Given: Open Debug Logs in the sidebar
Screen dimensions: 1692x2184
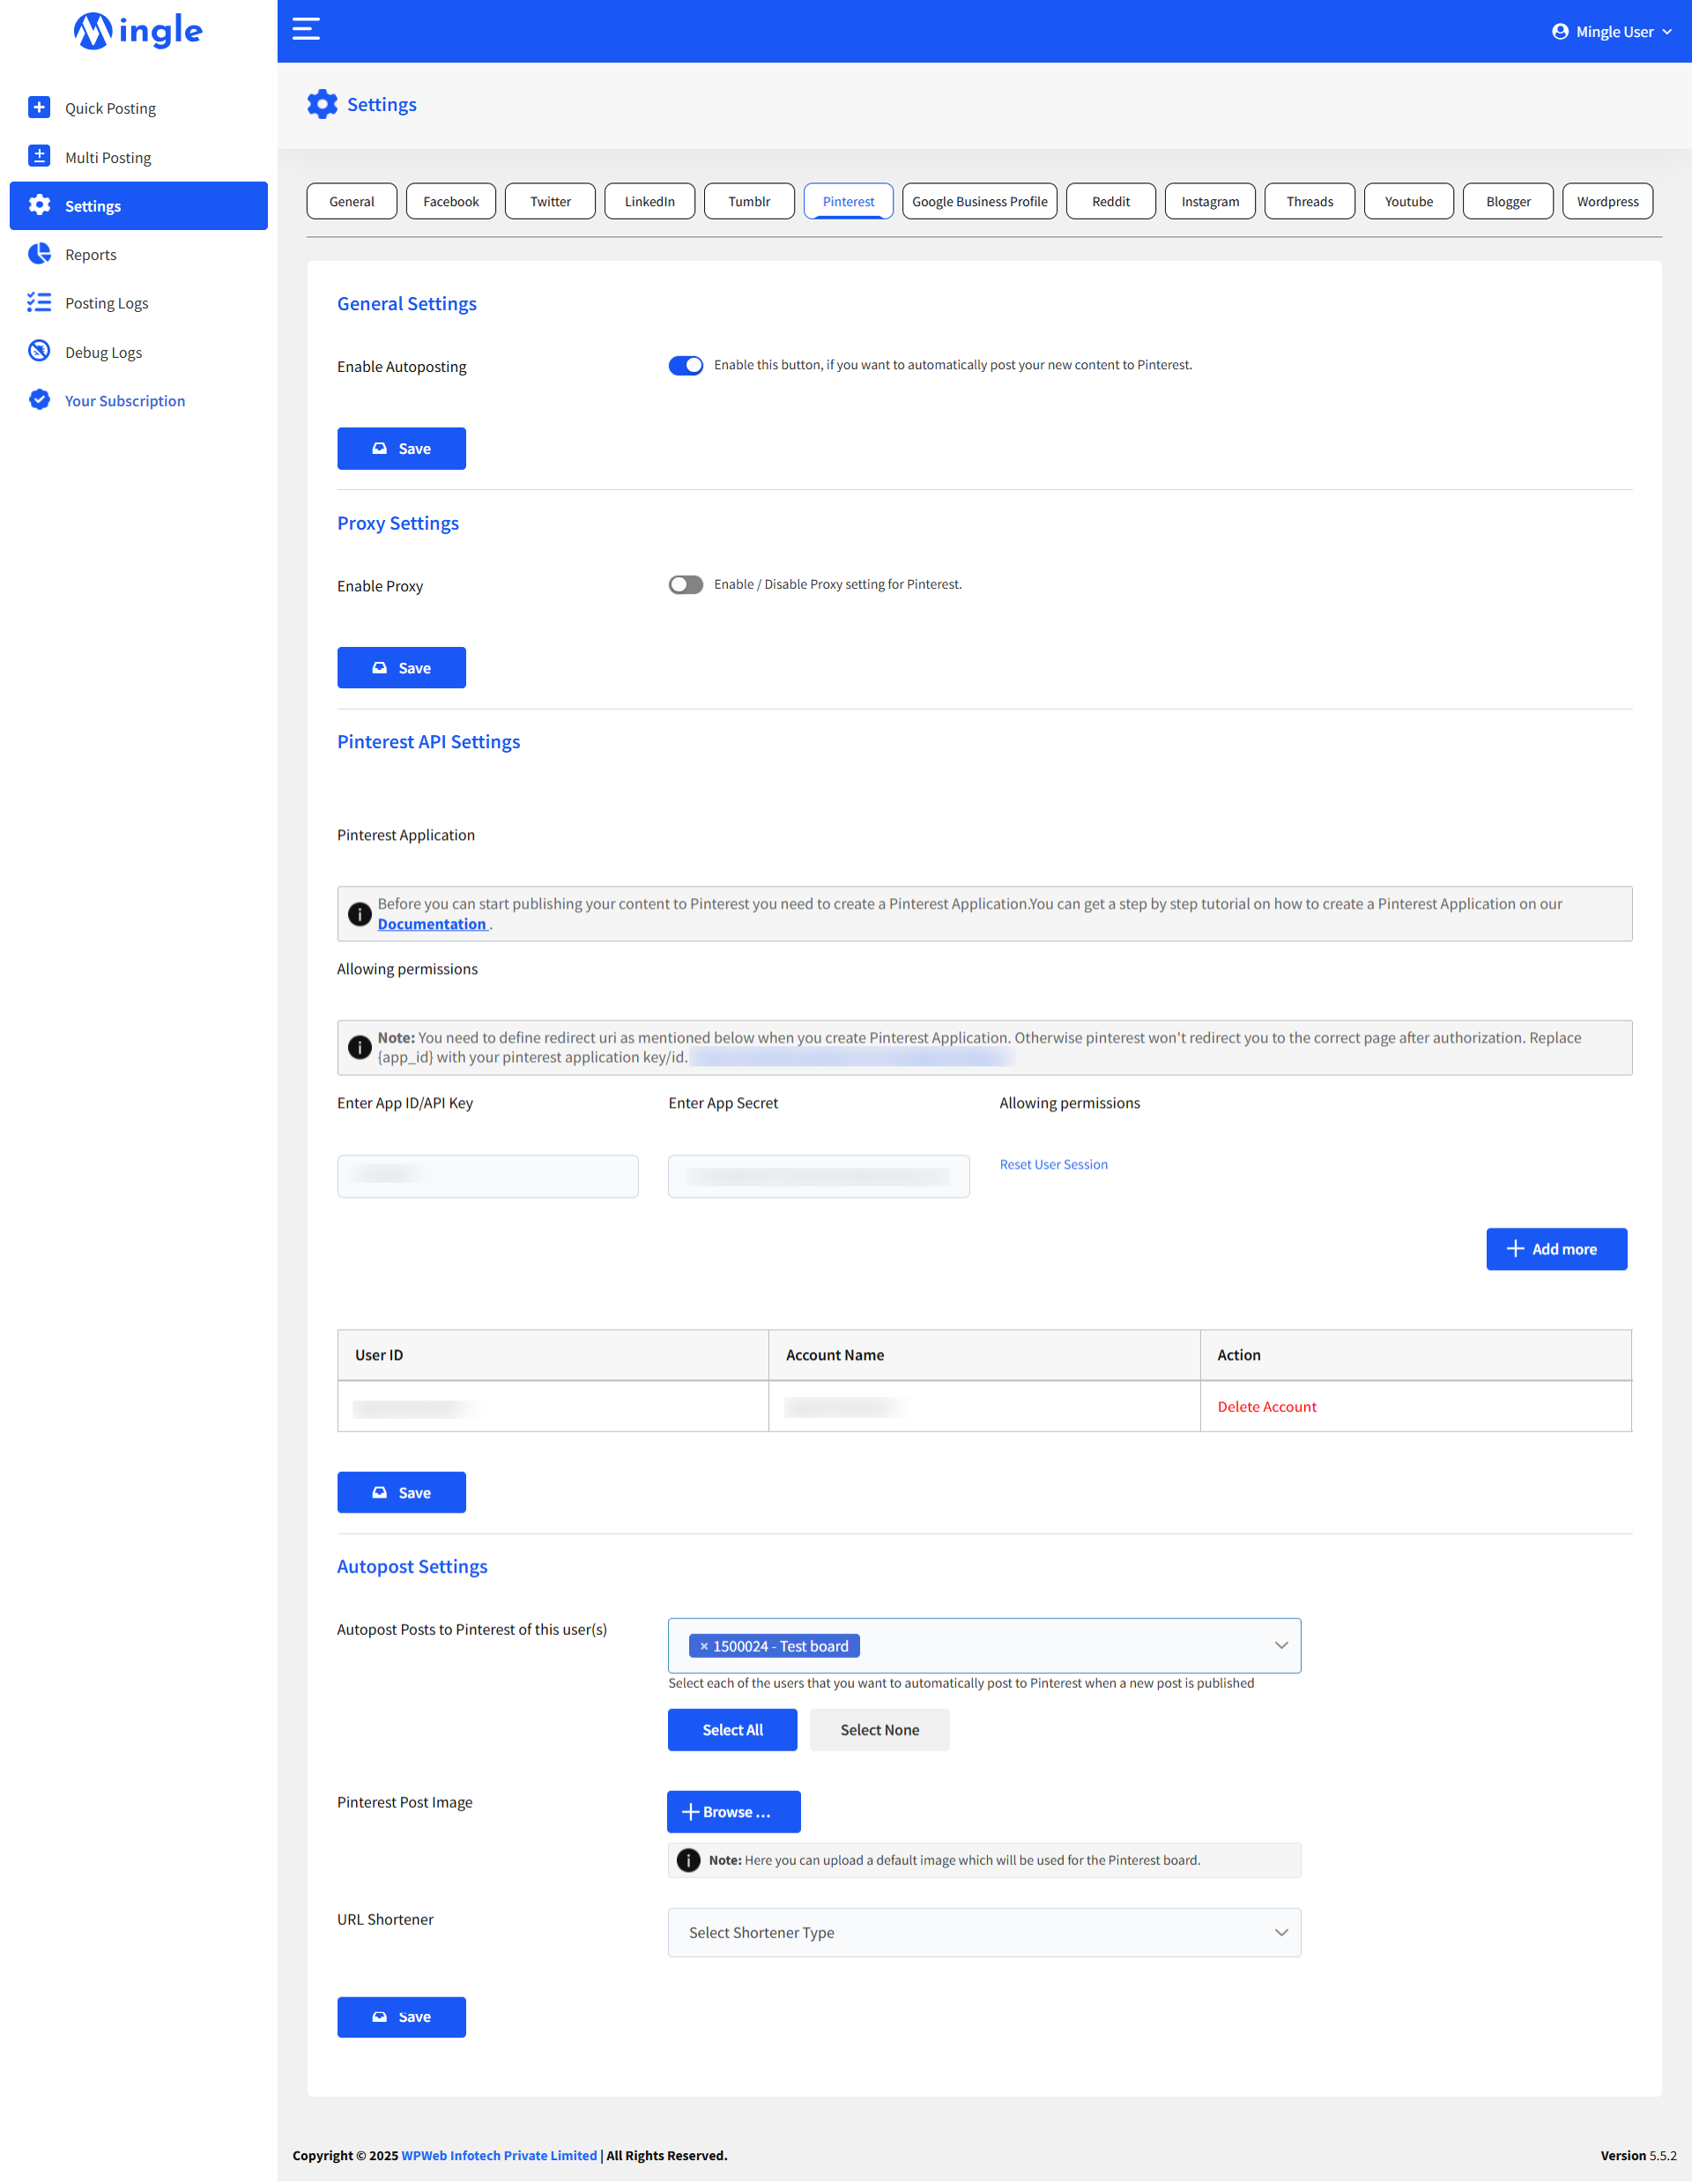Looking at the screenshot, I should coord(139,351).
